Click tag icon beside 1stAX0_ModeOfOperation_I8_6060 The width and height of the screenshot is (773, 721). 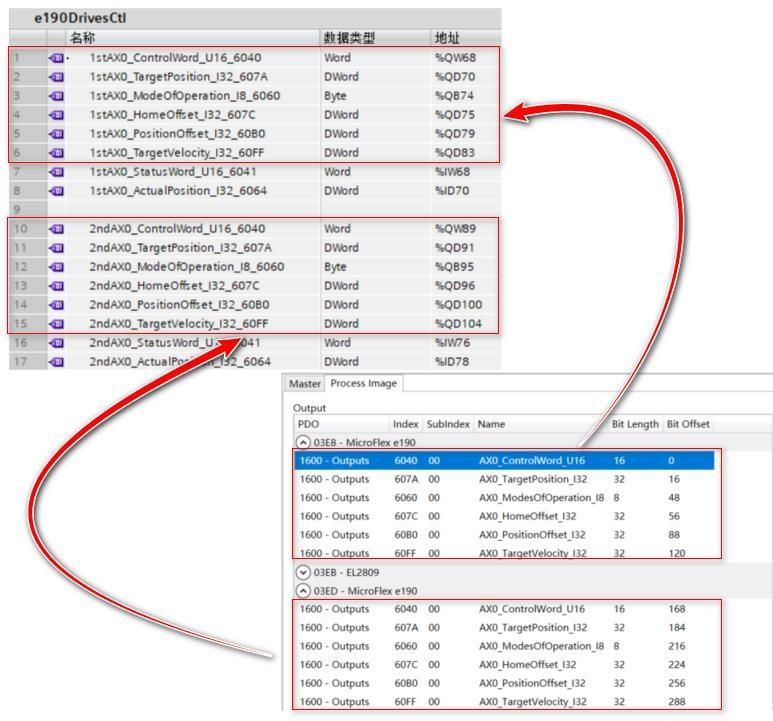(56, 96)
